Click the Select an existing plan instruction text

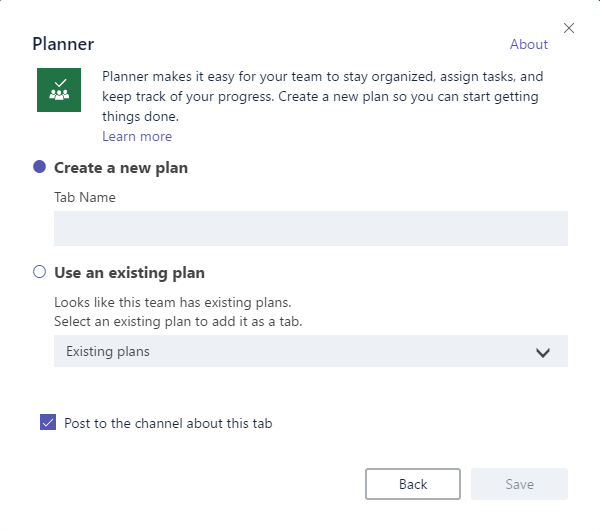point(178,321)
